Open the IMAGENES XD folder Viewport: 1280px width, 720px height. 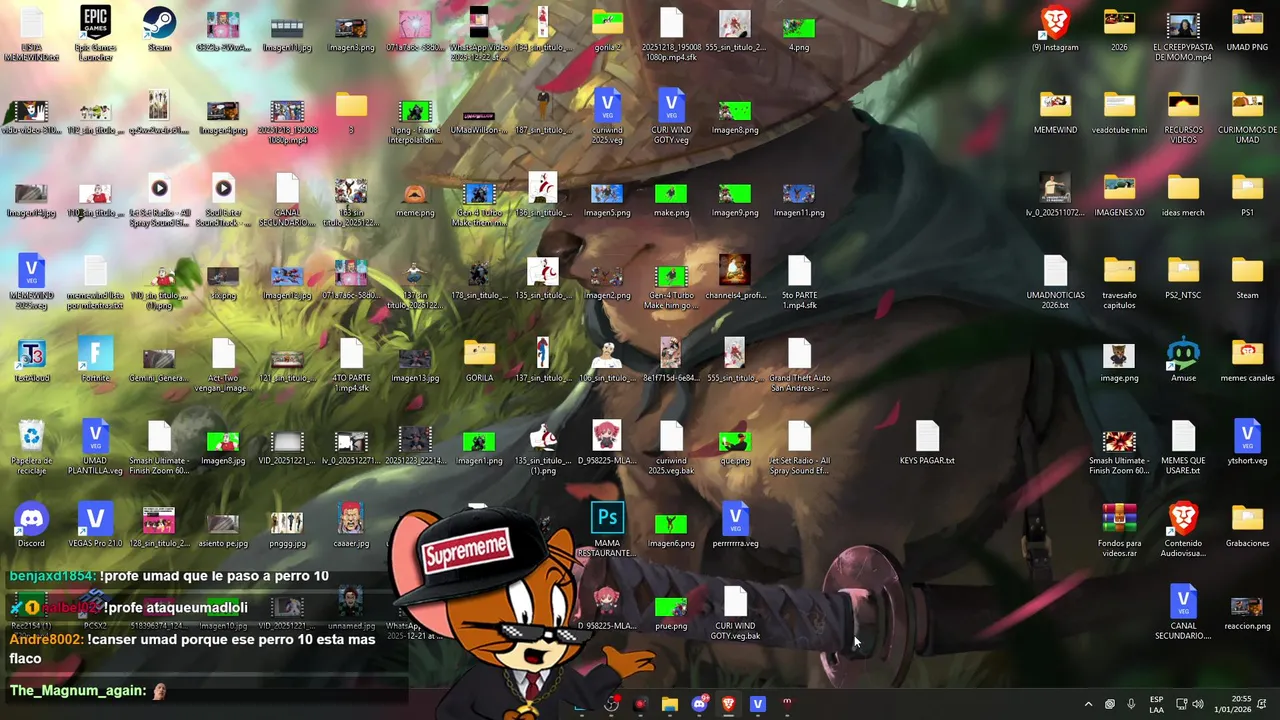[1119, 195]
